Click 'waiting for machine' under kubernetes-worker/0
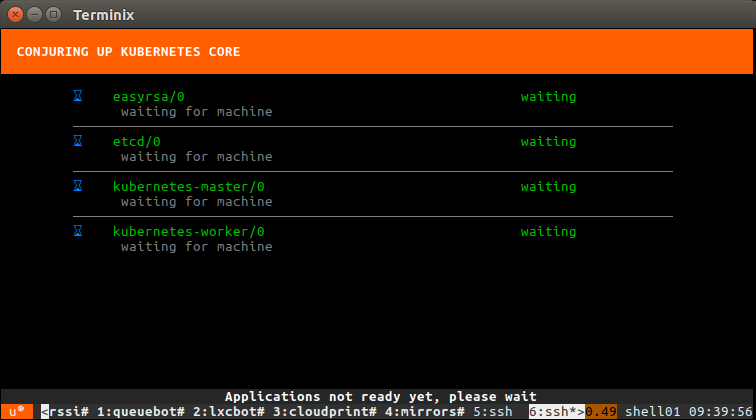 tap(197, 247)
